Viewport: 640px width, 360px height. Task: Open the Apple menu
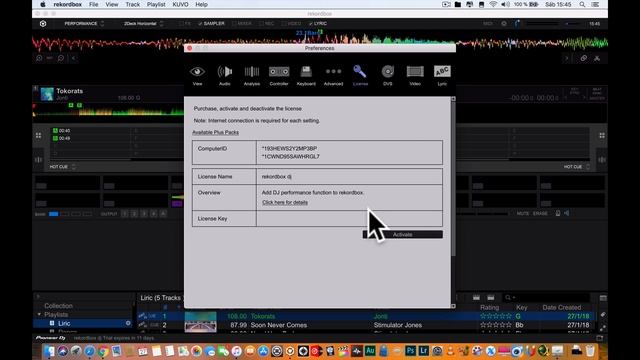(43, 4)
